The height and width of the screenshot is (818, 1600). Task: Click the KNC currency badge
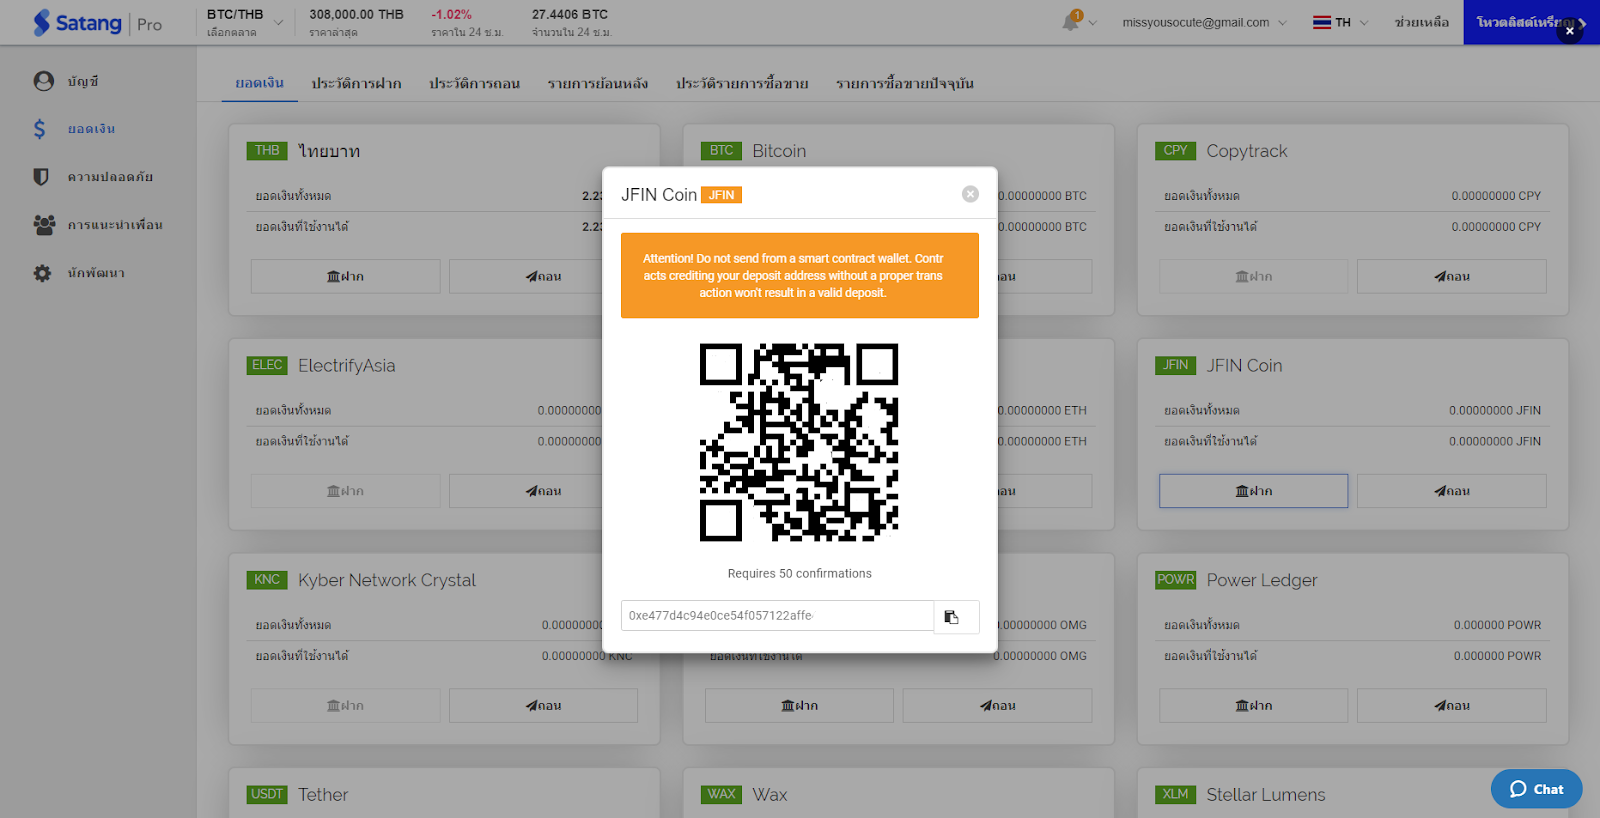(x=267, y=580)
